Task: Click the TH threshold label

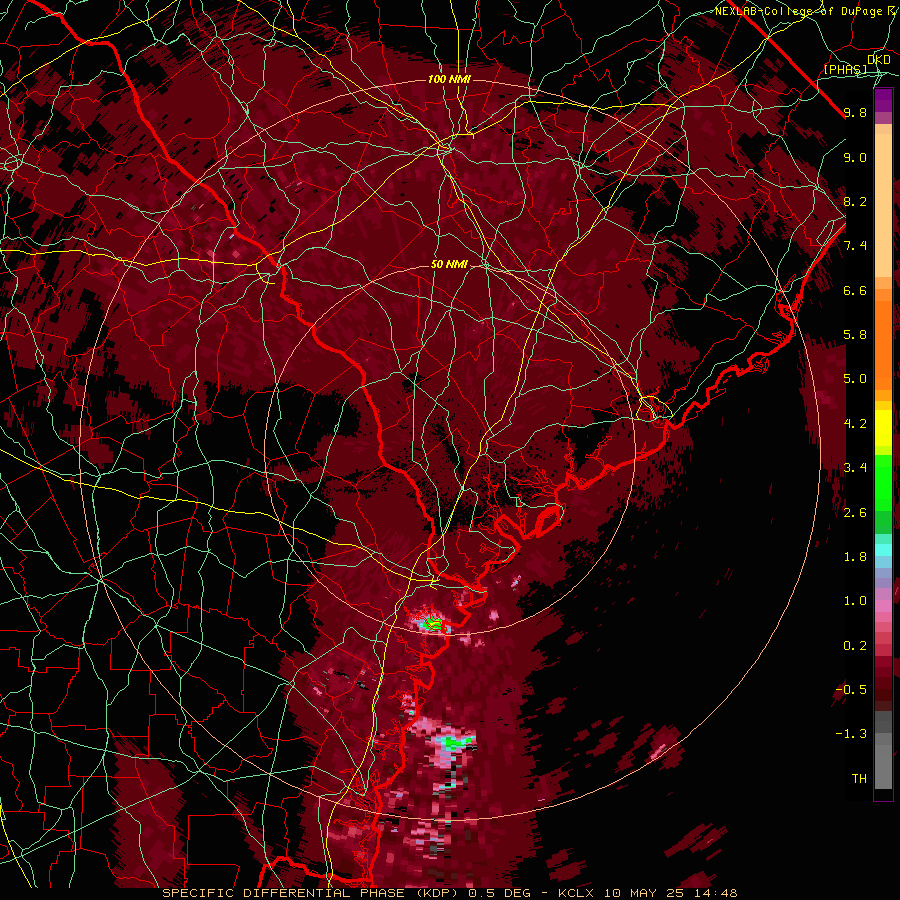Action: pyautogui.click(x=859, y=778)
